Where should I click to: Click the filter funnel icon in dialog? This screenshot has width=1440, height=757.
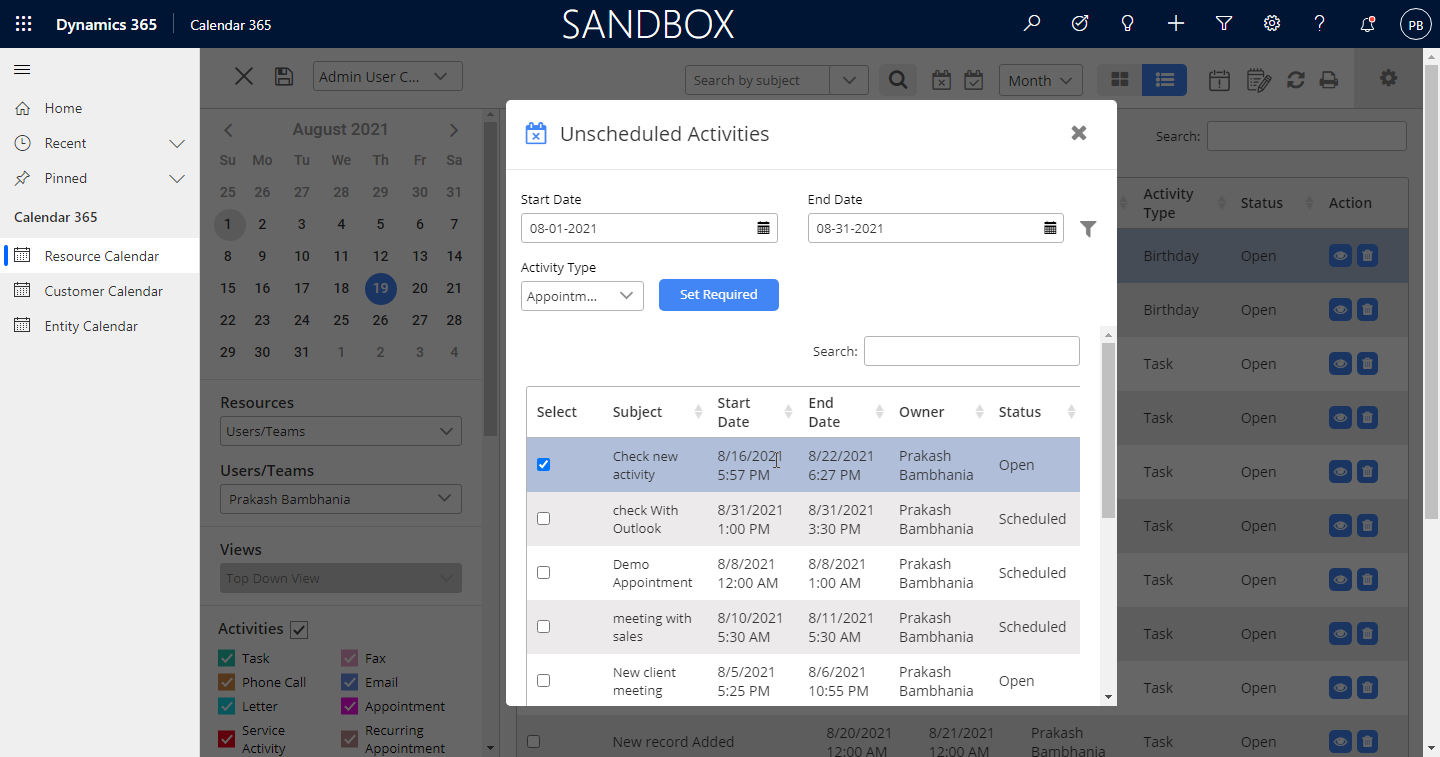coord(1088,229)
